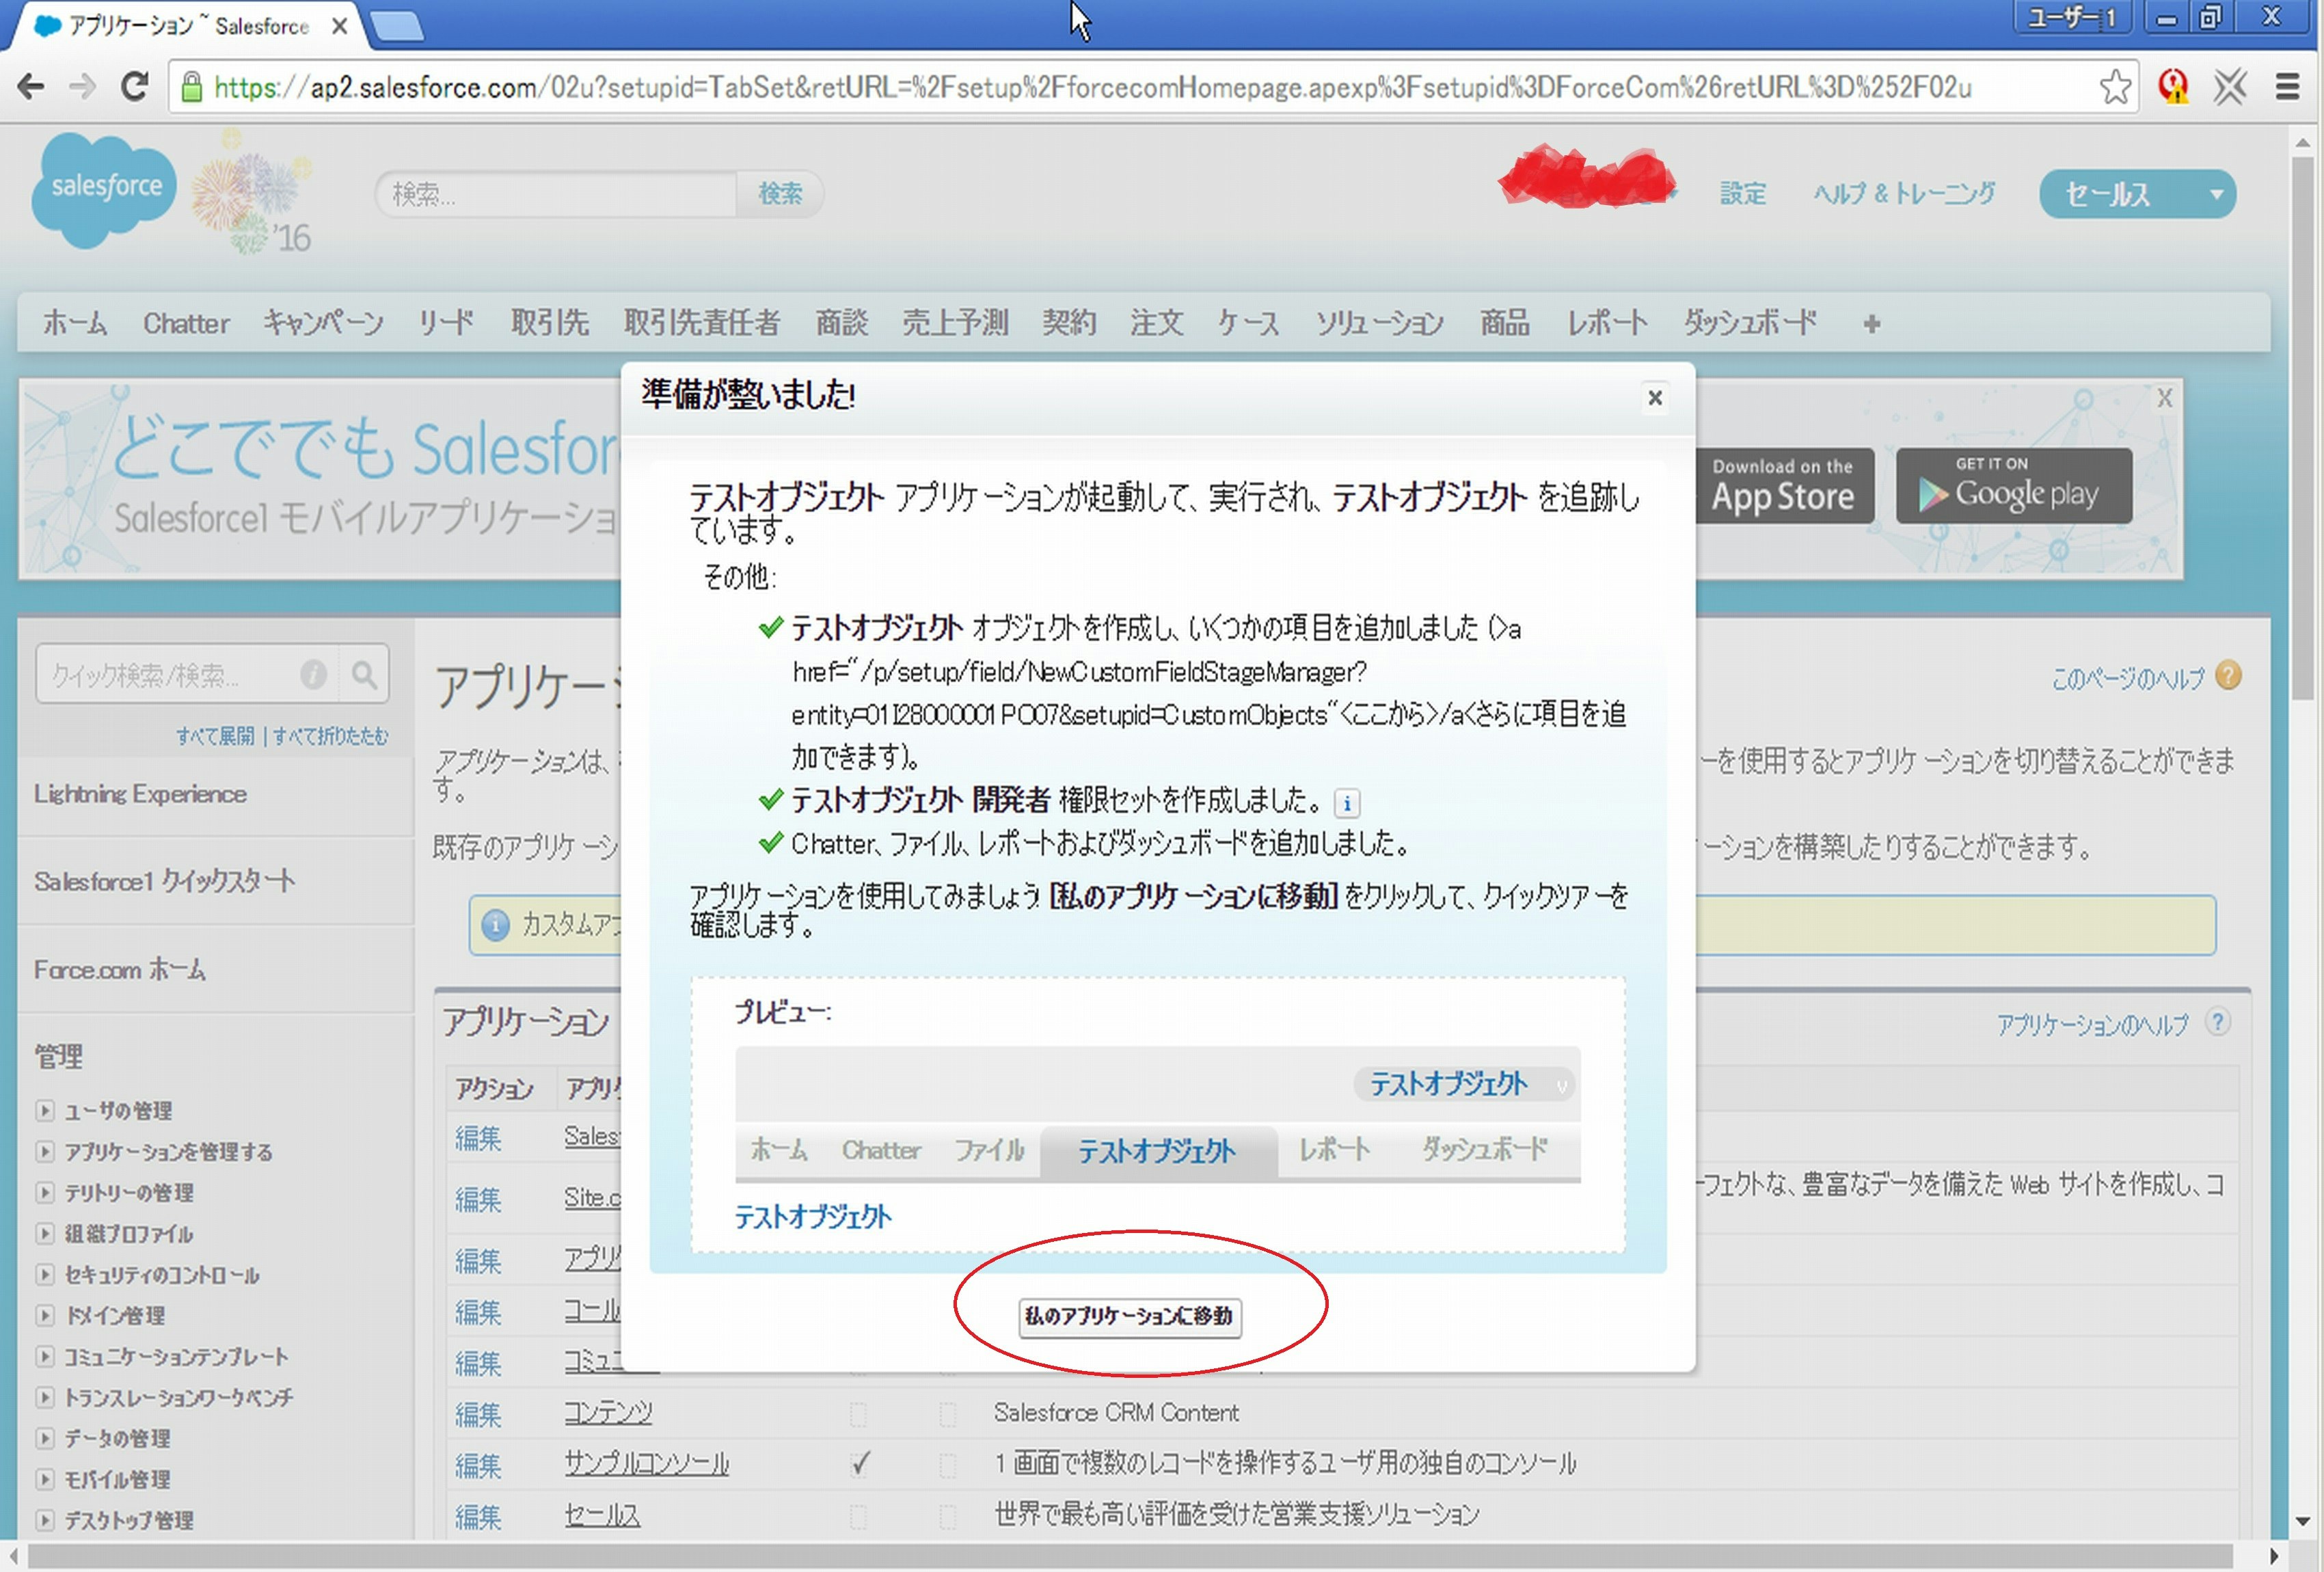
Task: Open the 取引先責任者 tab
Action: (701, 323)
